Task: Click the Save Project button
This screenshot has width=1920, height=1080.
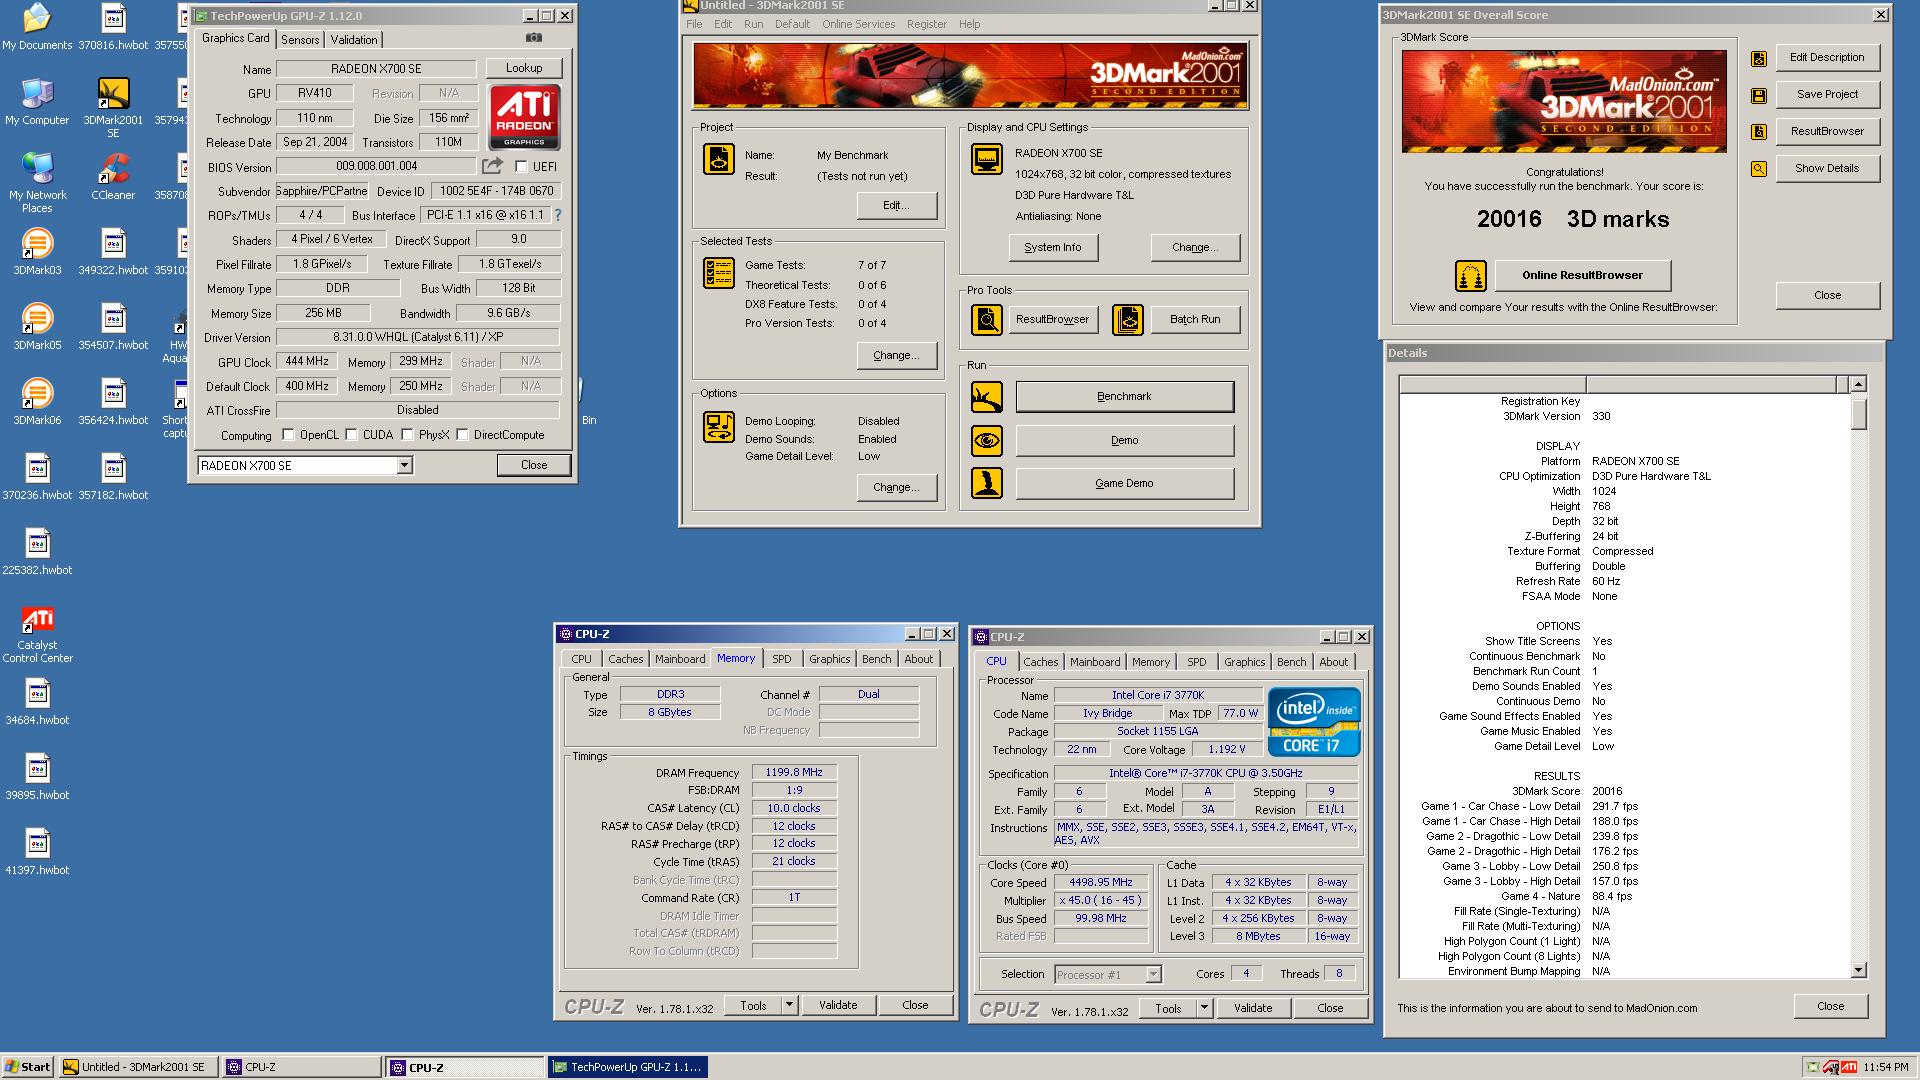Action: point(1827,95)
